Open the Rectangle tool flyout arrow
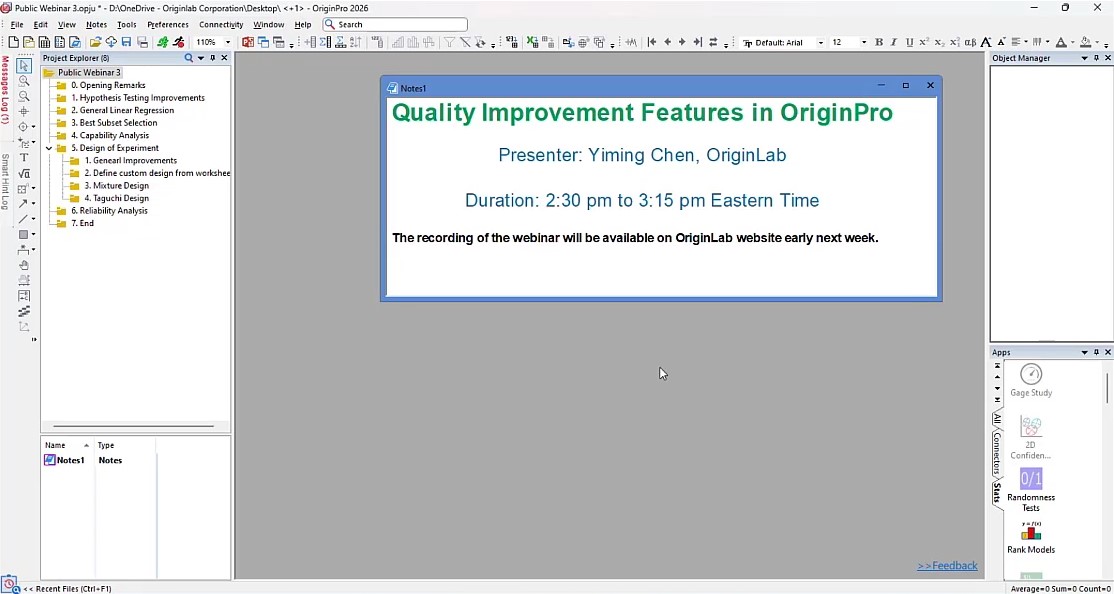The image size is (1114, 594). 33,234
